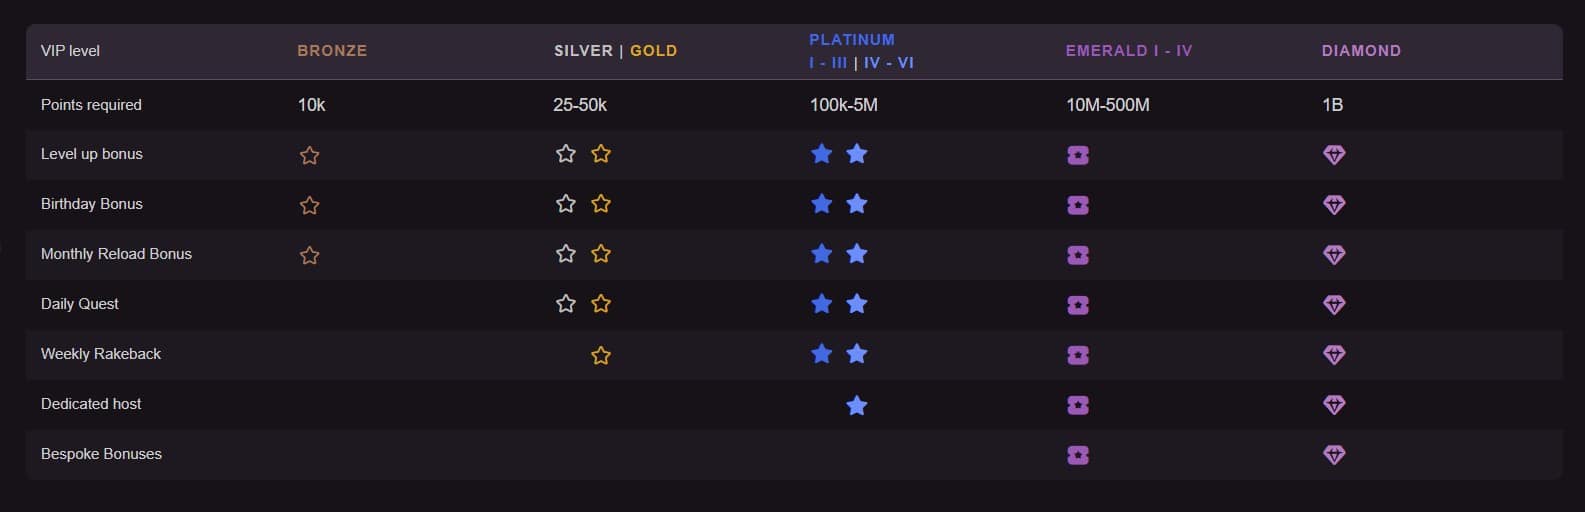
Task: Click the Diamond gem icon for Bespoke Bonuses
Action: pyautogui.click(x=1334, y=455)
